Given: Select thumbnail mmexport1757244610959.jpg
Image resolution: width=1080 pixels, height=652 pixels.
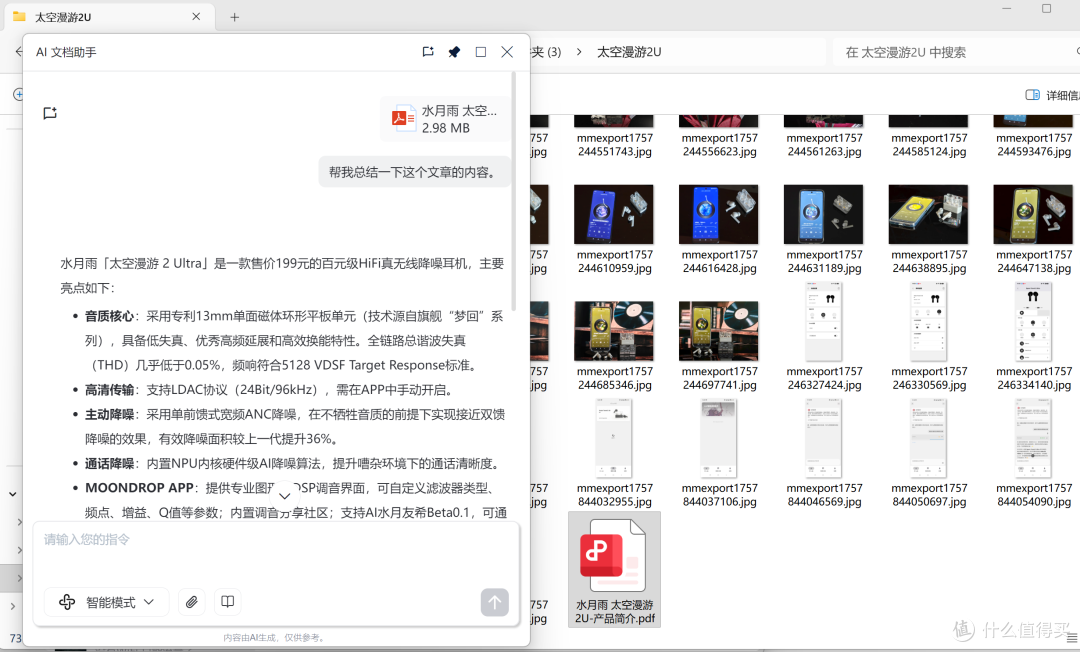Looking at the screenshot, I should click(614, 214).
